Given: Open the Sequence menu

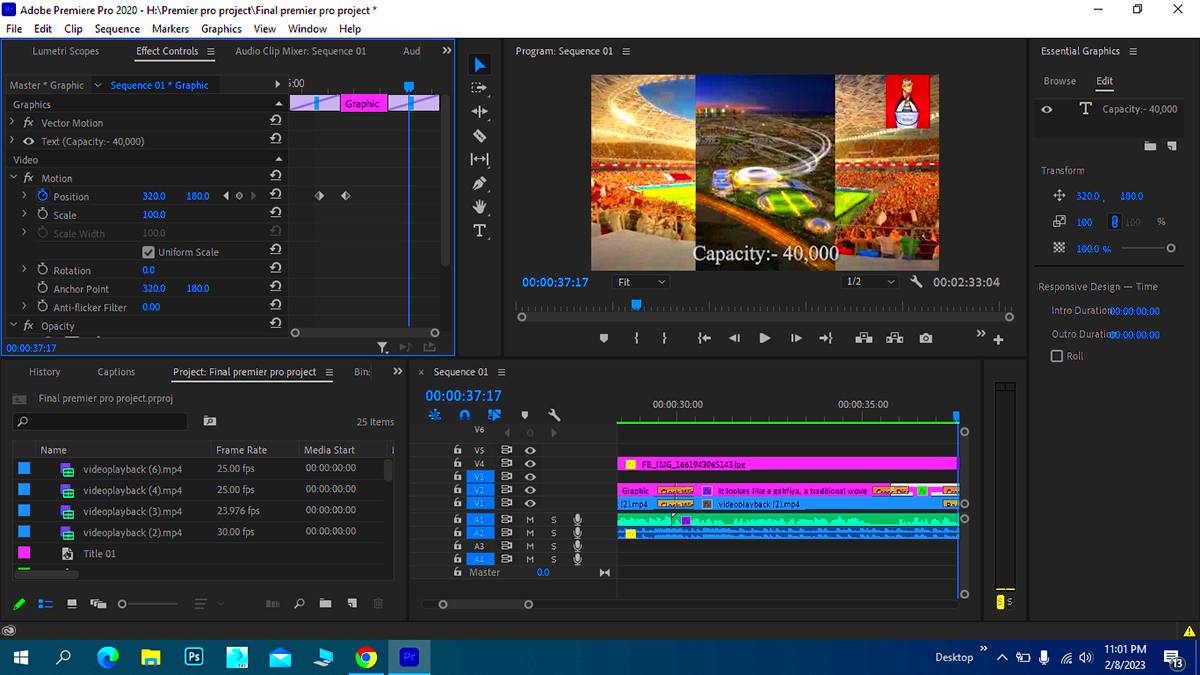Looking at the screenshot, I should (x=117, y=29).
